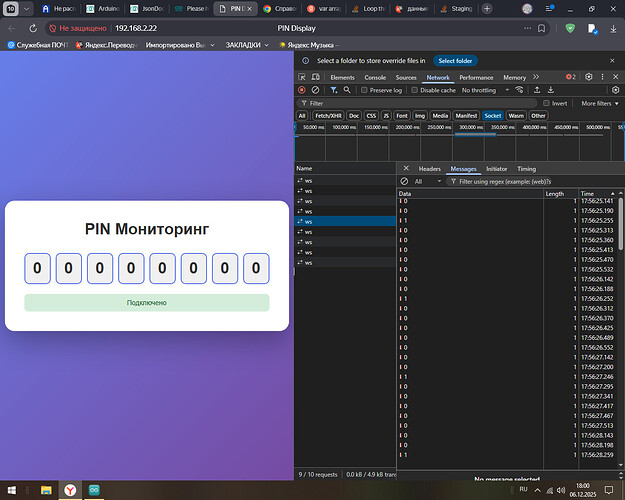Open the No throttling dropdown
This screenshot has width=625, height=500.
point(483,90)
